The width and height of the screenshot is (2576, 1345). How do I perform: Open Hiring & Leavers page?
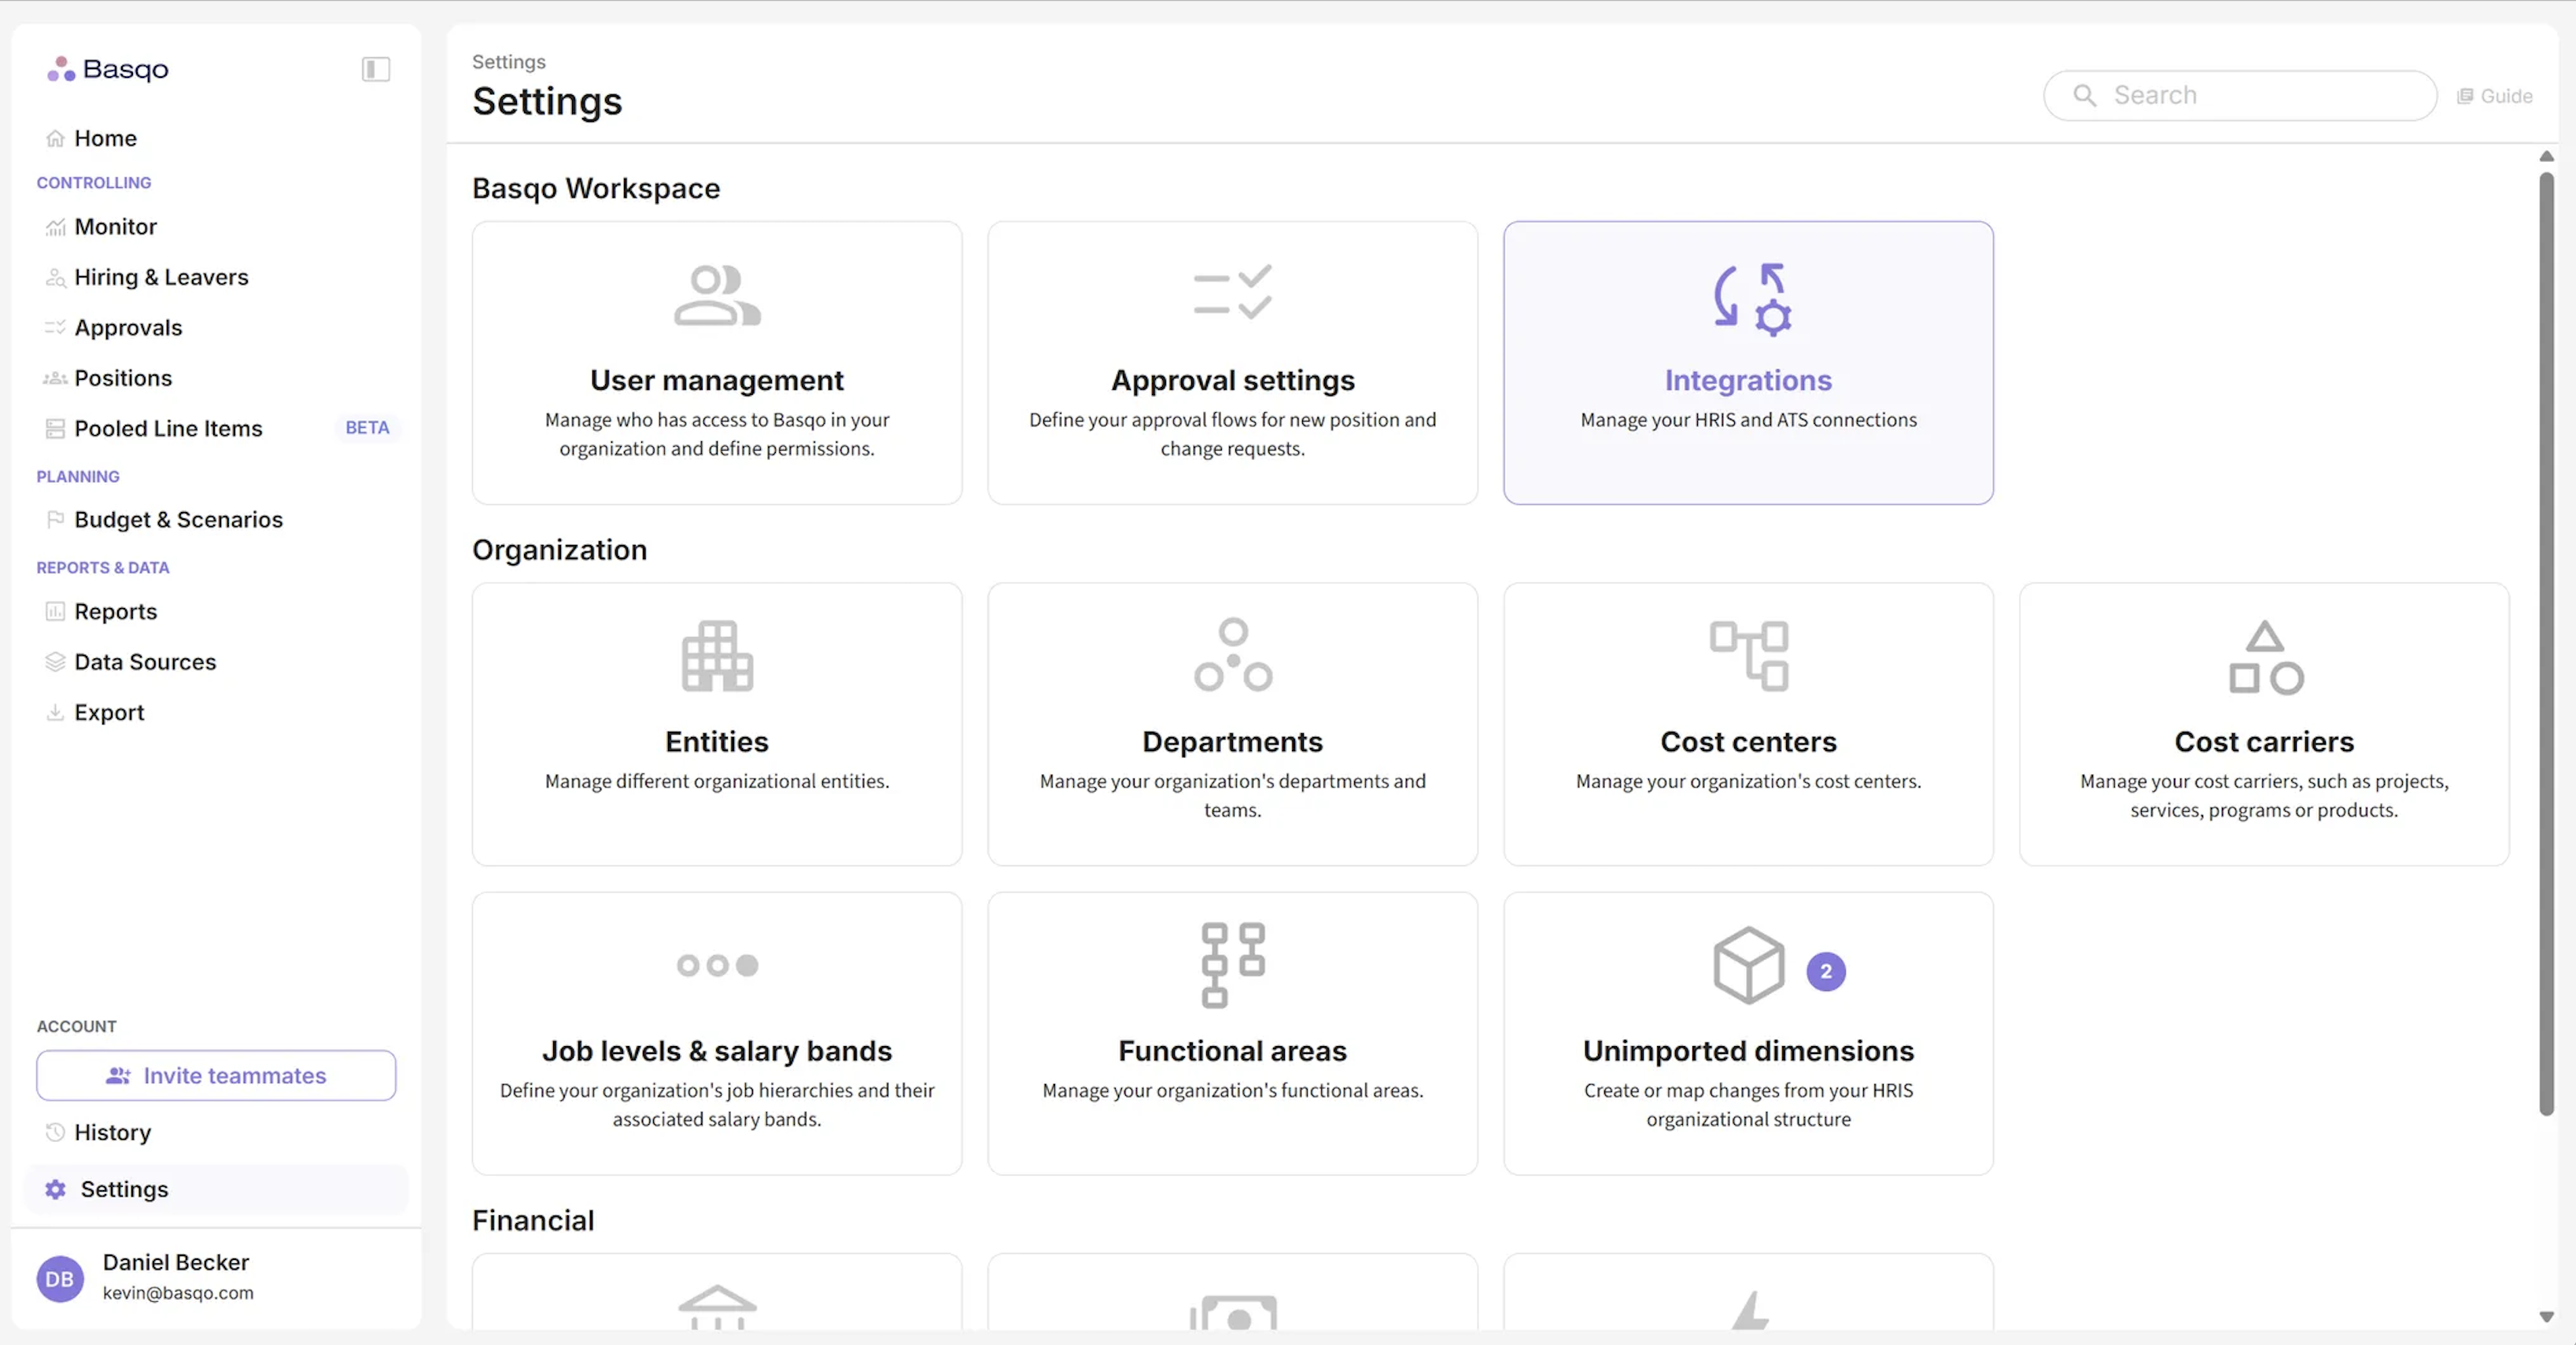click(161, 277)
